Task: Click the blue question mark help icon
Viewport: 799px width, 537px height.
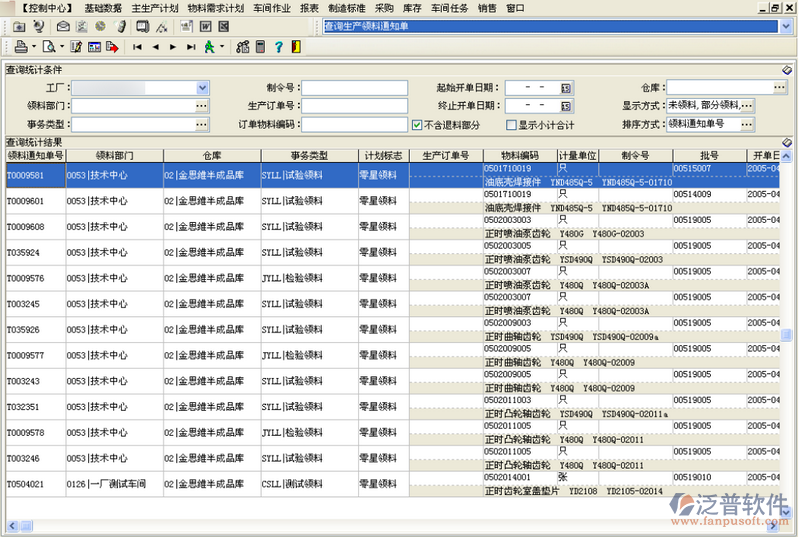Action: click(279, 47)
